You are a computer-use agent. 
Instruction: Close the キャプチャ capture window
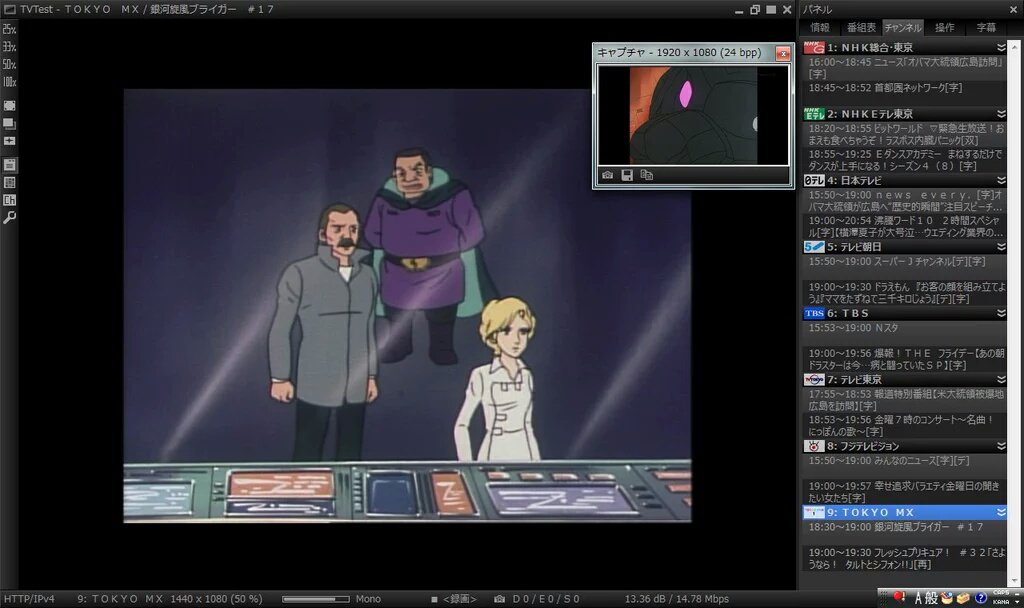point(782,53)
